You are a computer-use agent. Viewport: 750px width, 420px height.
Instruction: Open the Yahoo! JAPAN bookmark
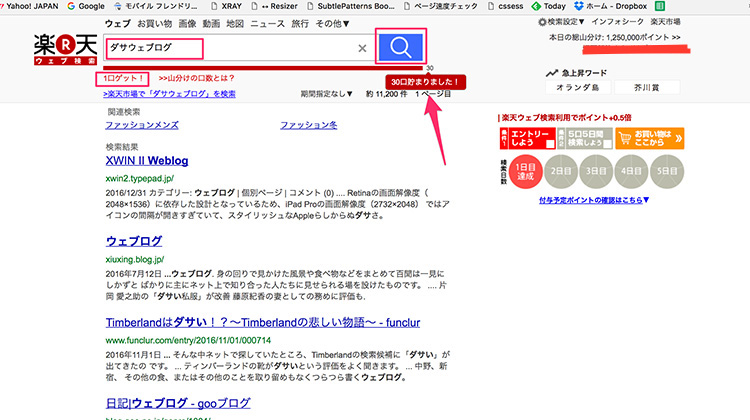(30, 6)
